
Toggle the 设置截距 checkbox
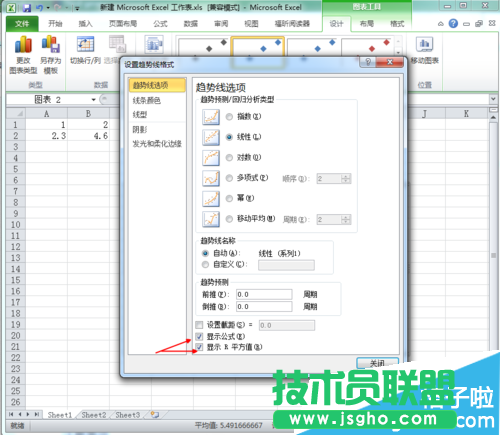point(199,325)
